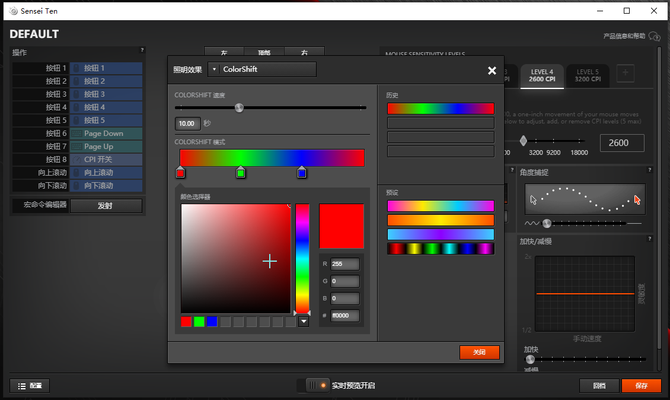Click the ColorShift speed slider handle

coord(239,107)
